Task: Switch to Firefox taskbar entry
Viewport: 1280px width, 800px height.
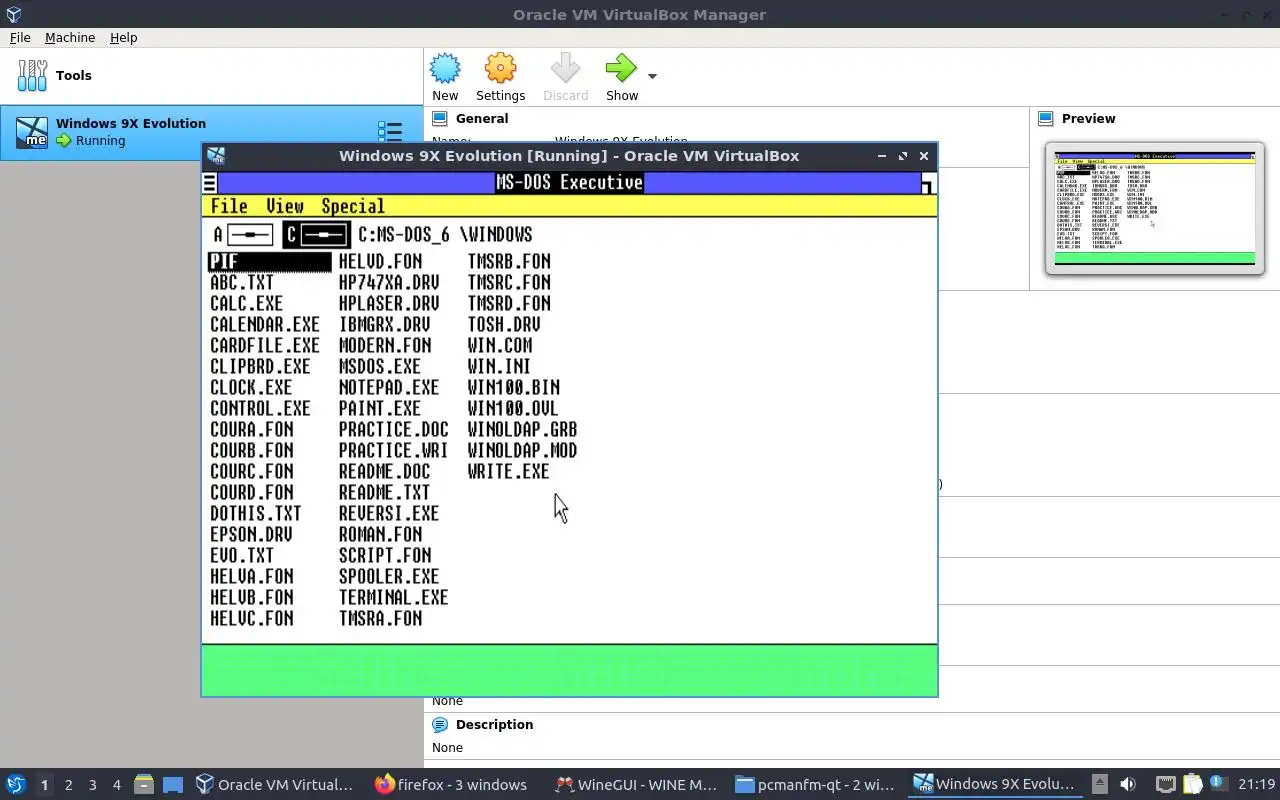Action: click(x=450, y=784)
